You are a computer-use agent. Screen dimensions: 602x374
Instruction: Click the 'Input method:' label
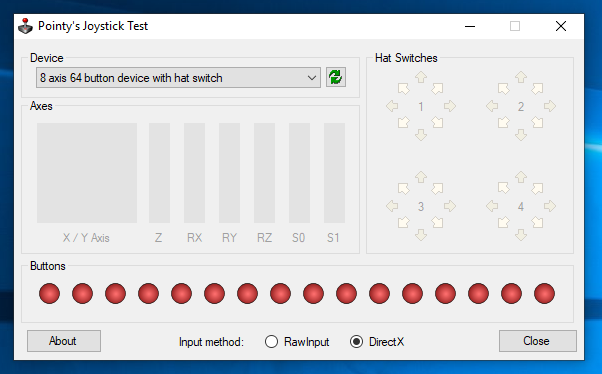[211, 342]
